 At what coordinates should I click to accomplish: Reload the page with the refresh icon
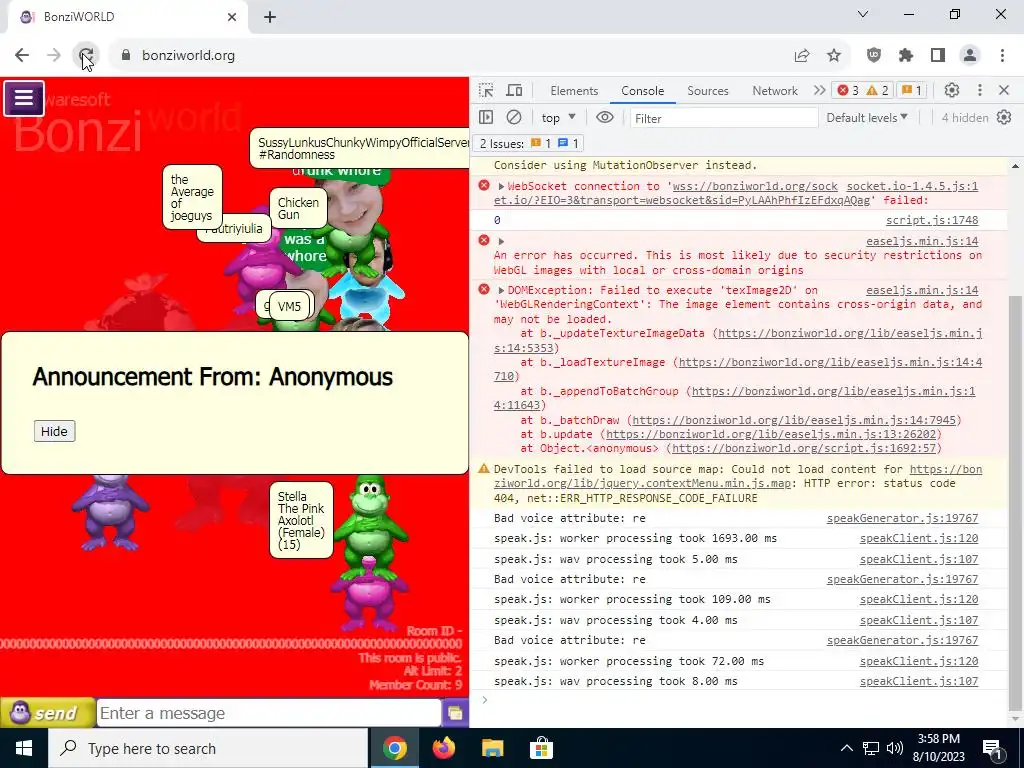pos(86,55)
